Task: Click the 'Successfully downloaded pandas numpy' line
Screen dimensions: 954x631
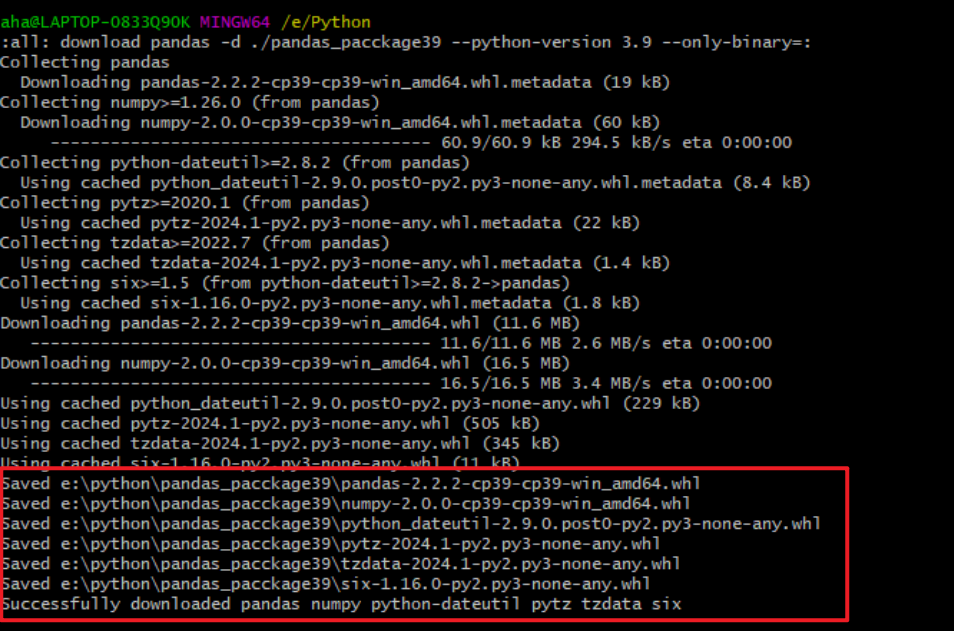Action: (x=341, y=605)
